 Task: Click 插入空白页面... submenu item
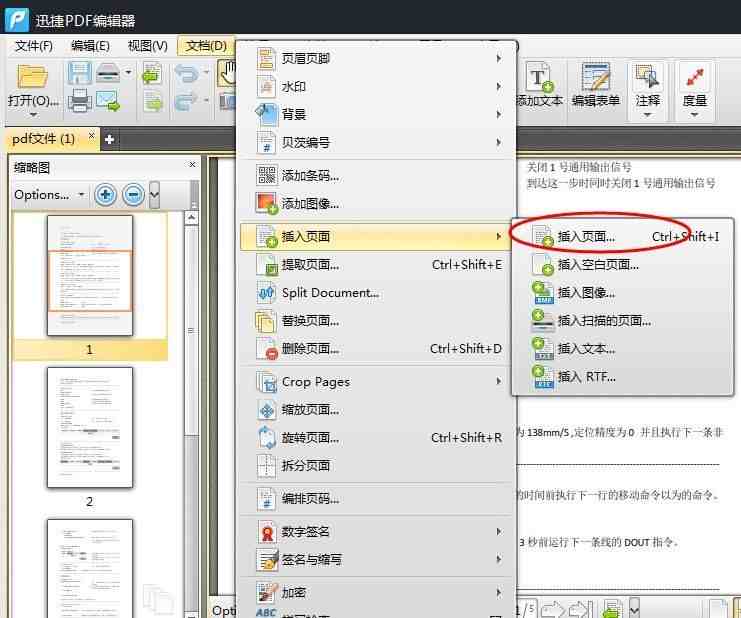(624, 265)
